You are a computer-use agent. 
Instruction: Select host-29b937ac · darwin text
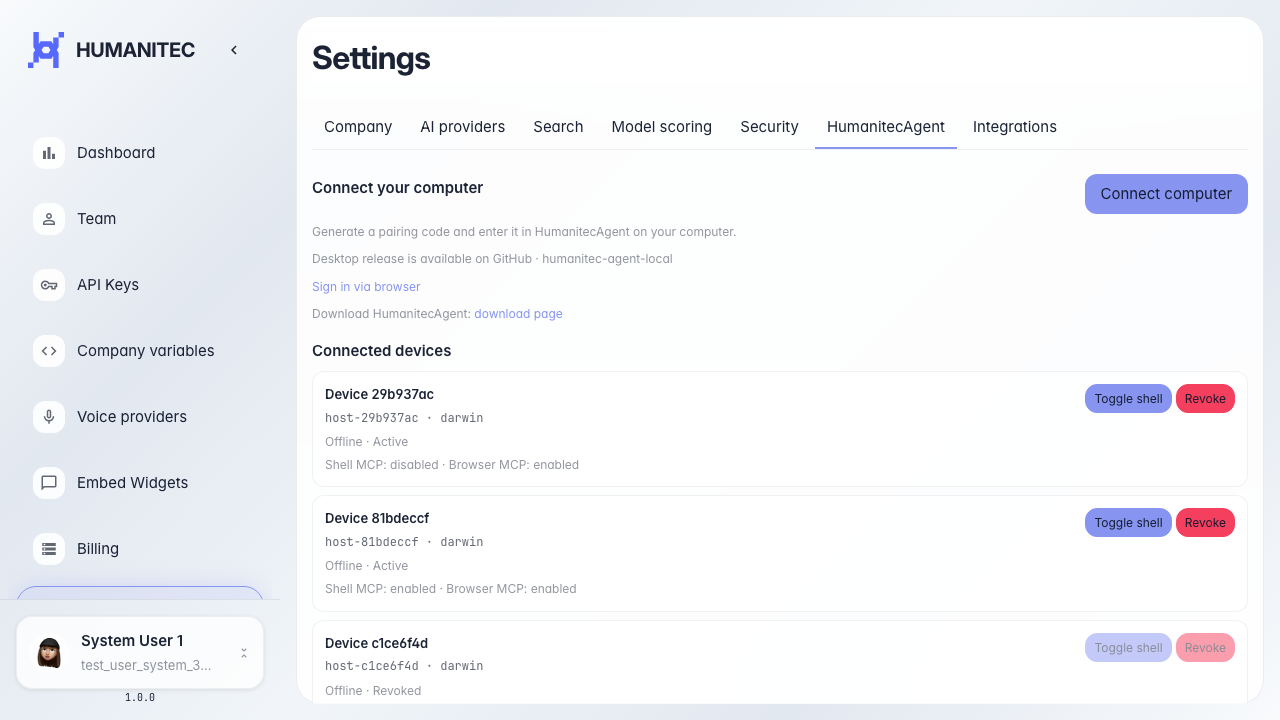[404, 418]
